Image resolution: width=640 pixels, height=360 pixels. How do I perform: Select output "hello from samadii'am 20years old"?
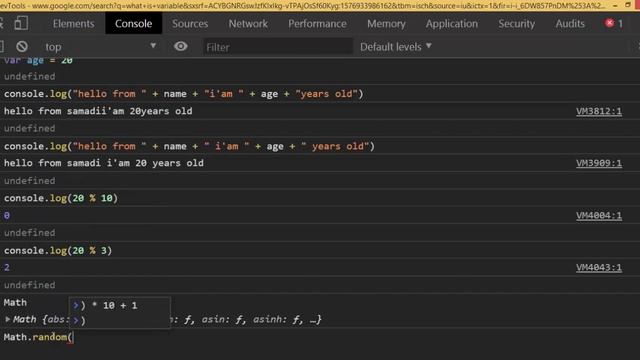pyautogui.click(x=98, y=111)
